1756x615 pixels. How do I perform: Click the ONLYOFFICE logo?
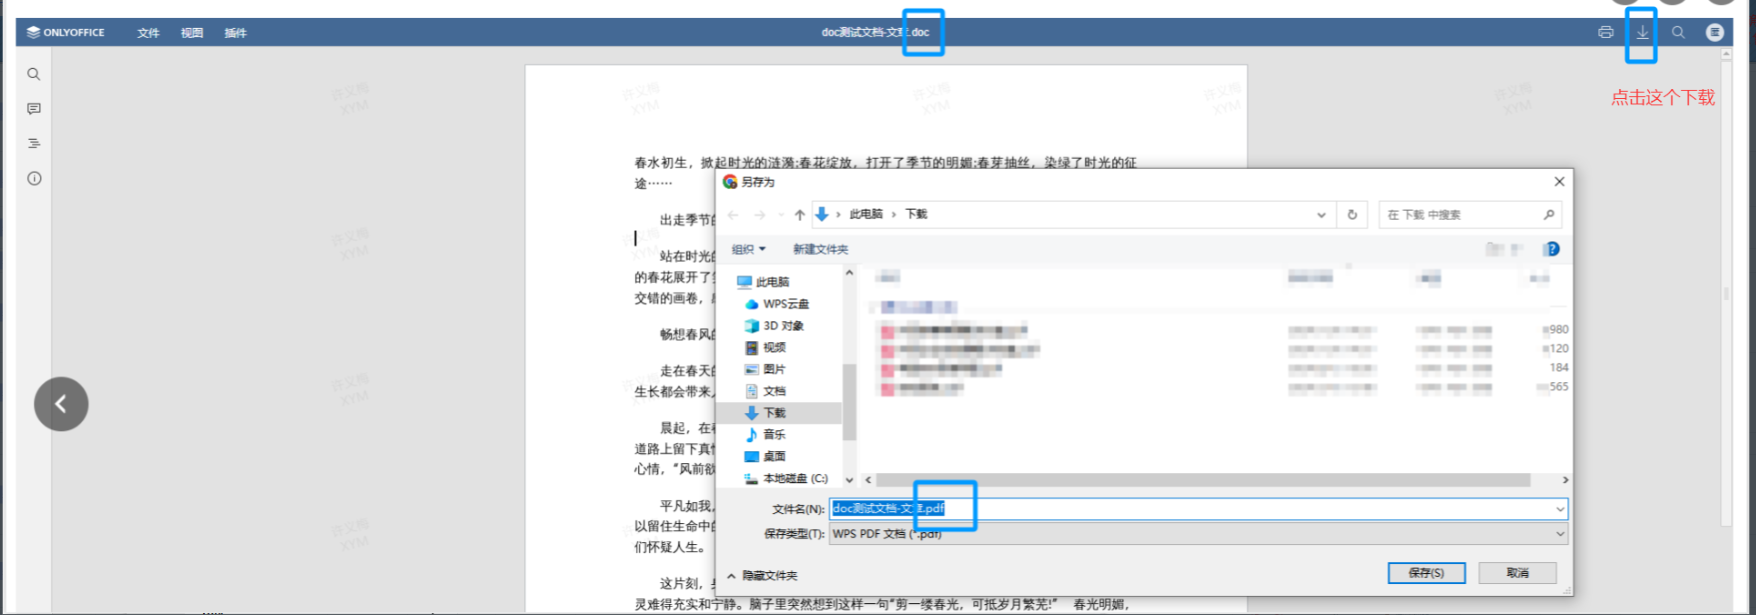pos(66,32)
